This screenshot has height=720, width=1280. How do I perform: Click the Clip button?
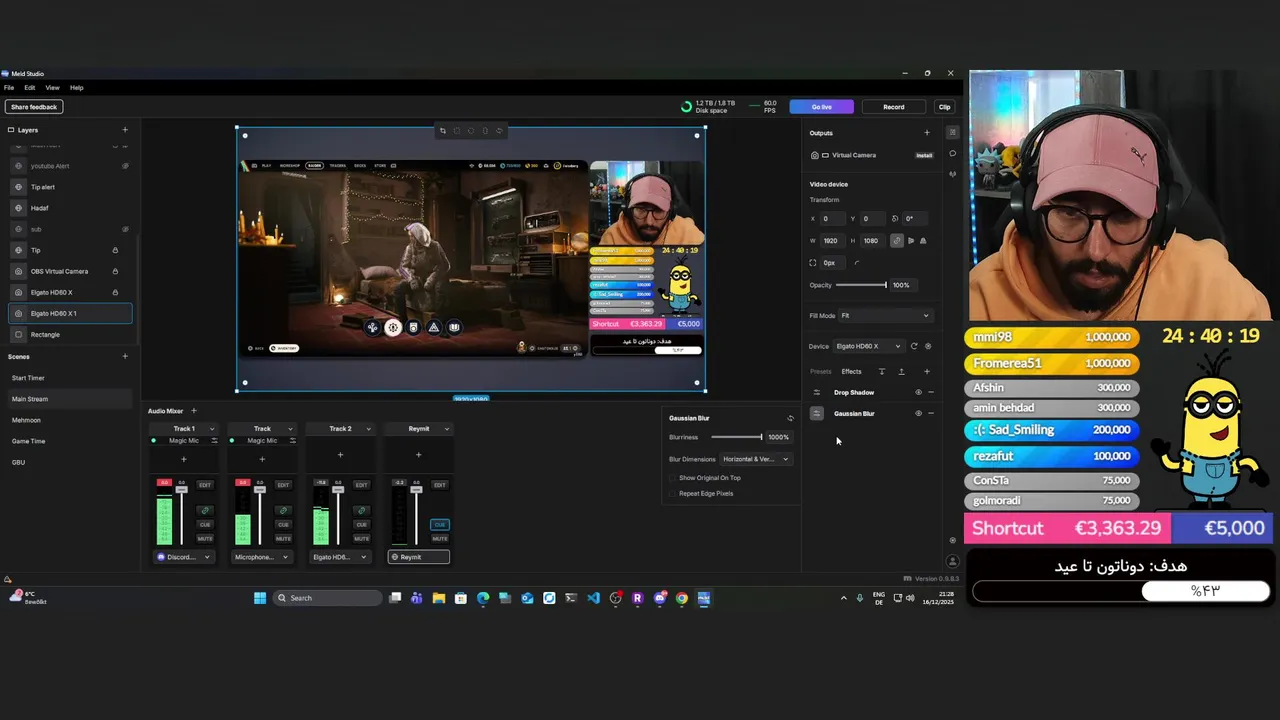pyautogui.click(x=944, y=107)
